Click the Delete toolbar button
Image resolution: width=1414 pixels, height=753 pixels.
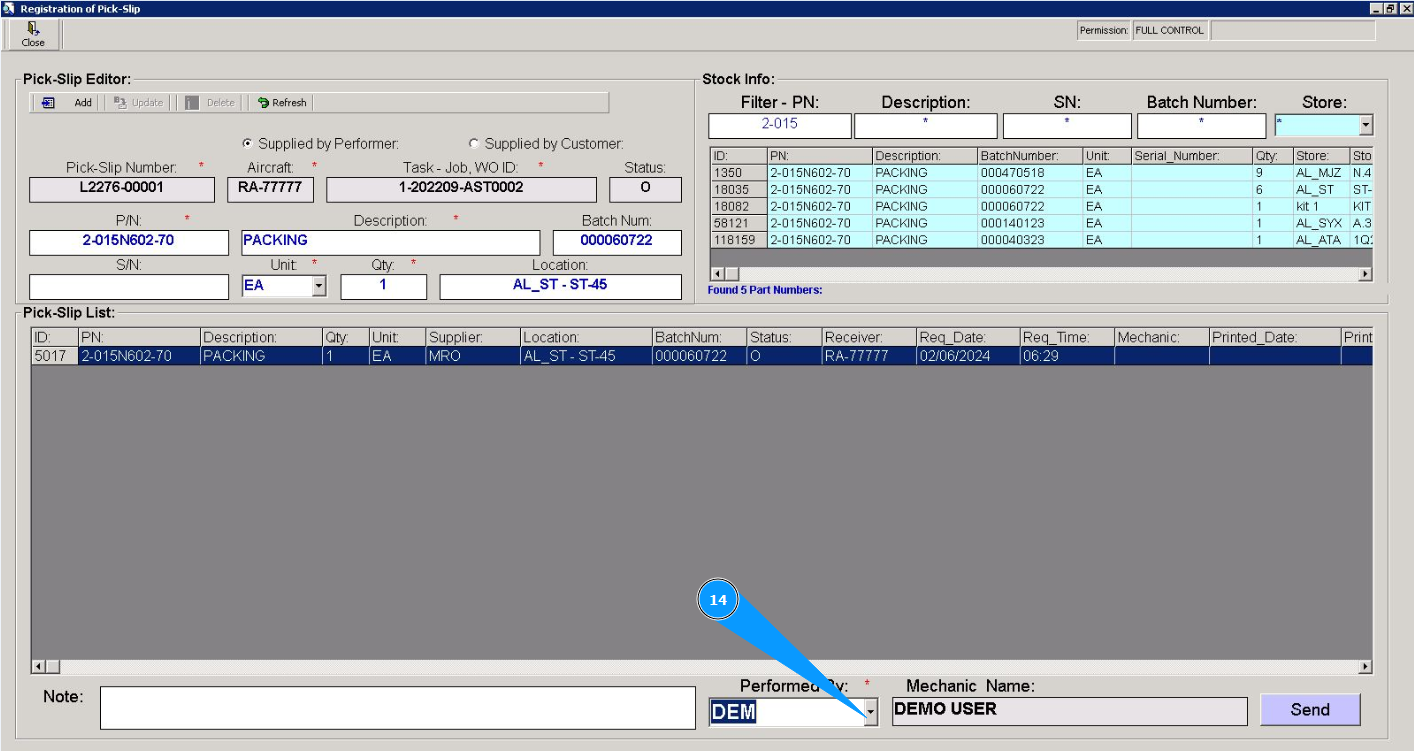click(210, 103)
